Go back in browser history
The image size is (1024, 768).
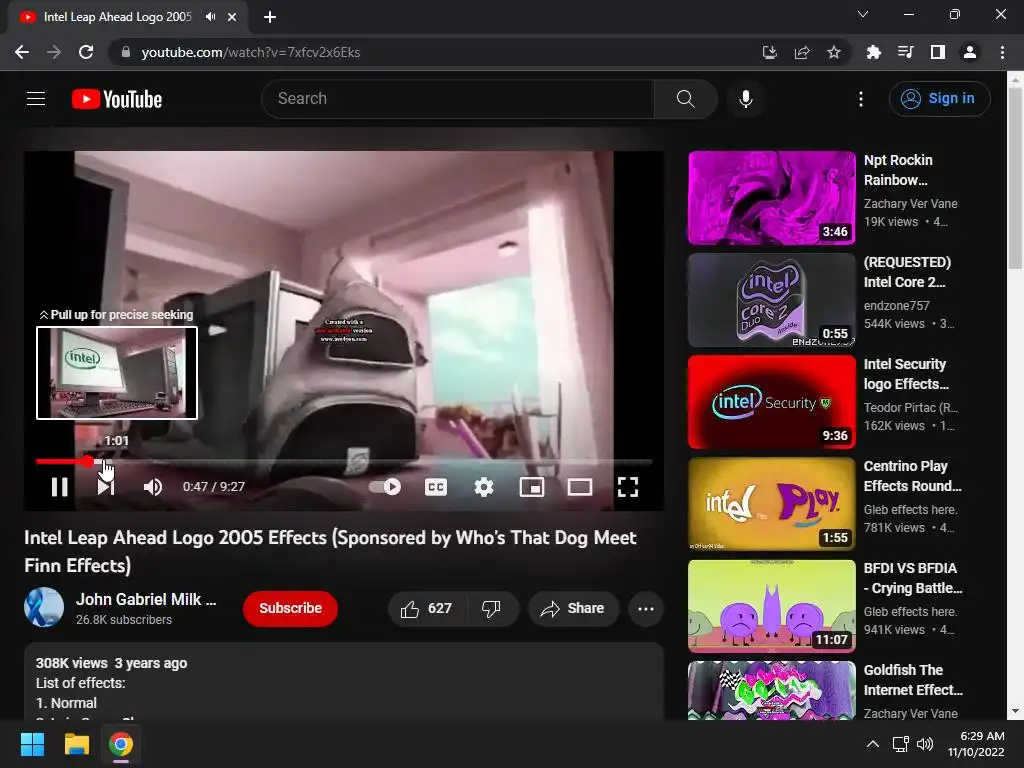pyautogui.click(x=22, y=52)
